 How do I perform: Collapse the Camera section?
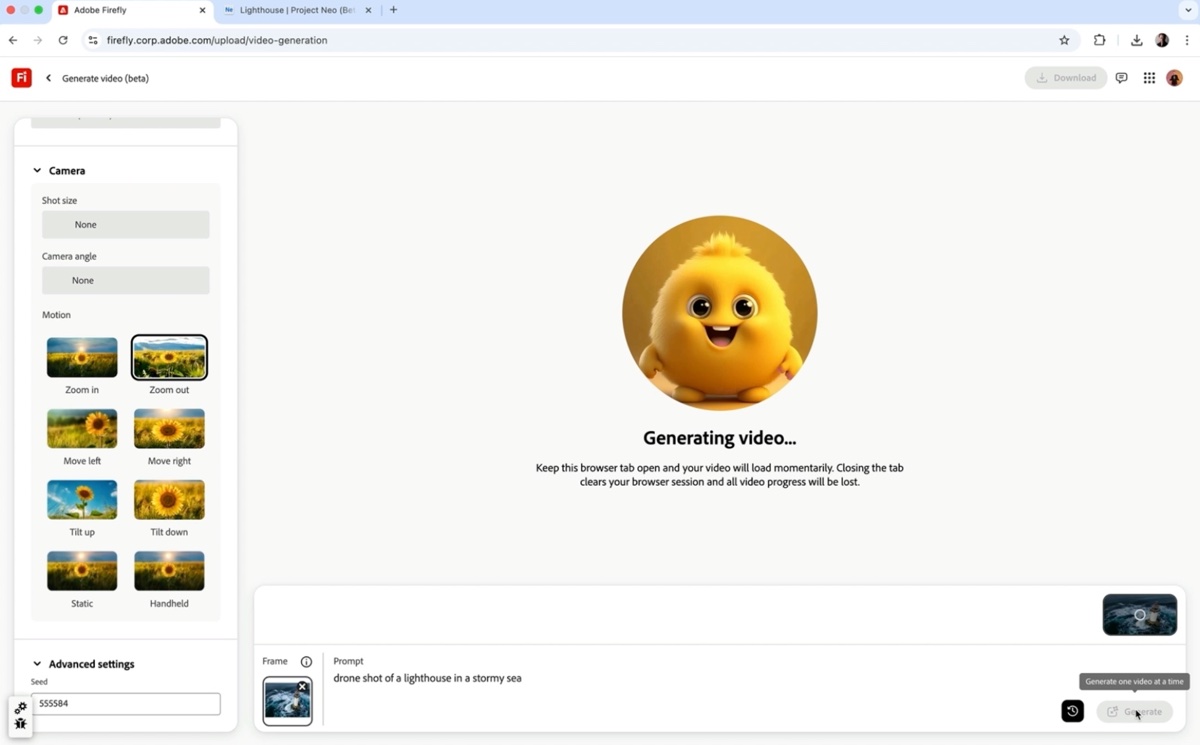38,171
